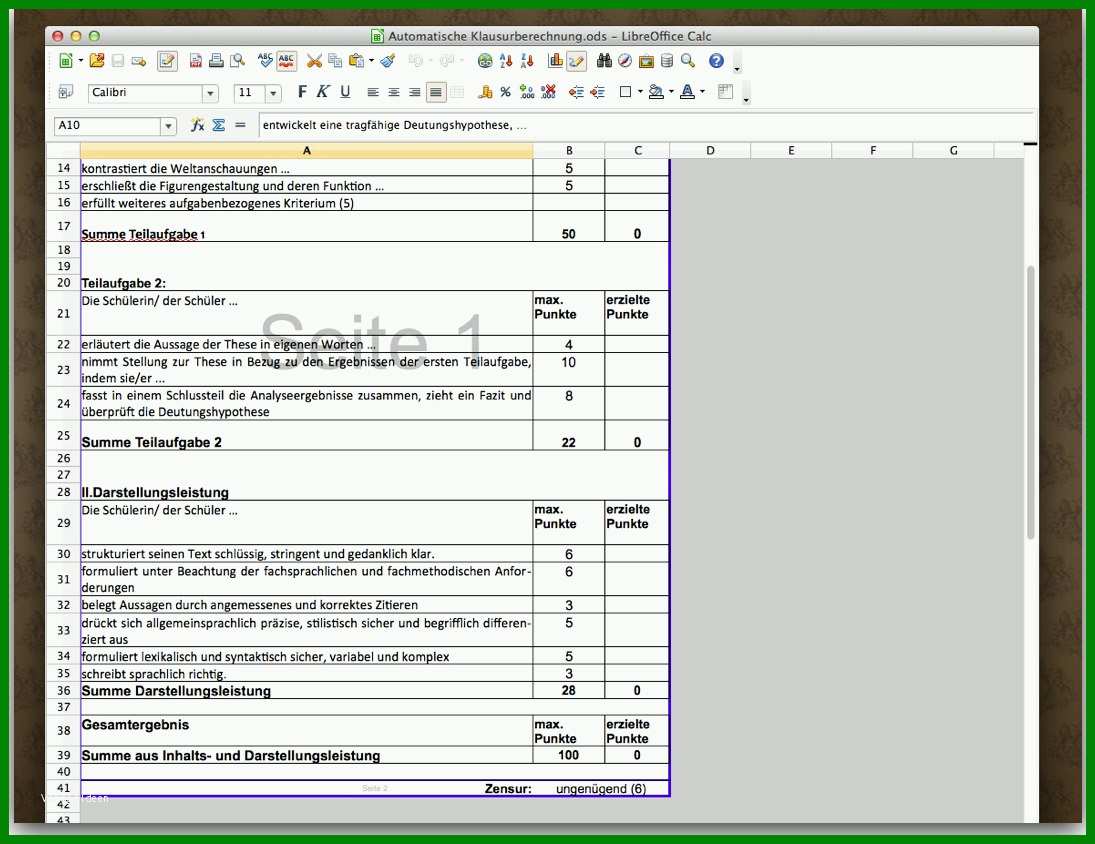Image resolution: width=1095 pixels, height=844 pixels.
Task: Insert a Chart
Action: [555, 61]
